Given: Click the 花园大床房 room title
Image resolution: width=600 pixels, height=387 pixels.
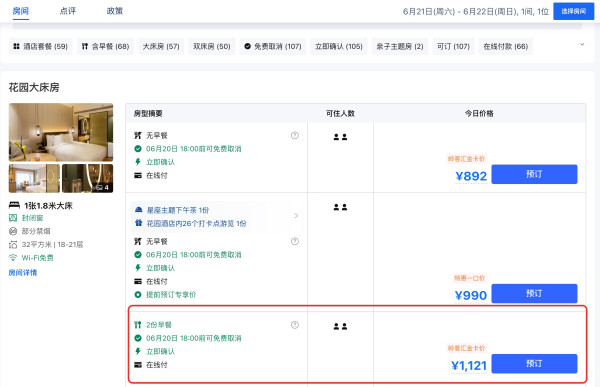Looking at the screenshot, I should click(x=34, y=87).
